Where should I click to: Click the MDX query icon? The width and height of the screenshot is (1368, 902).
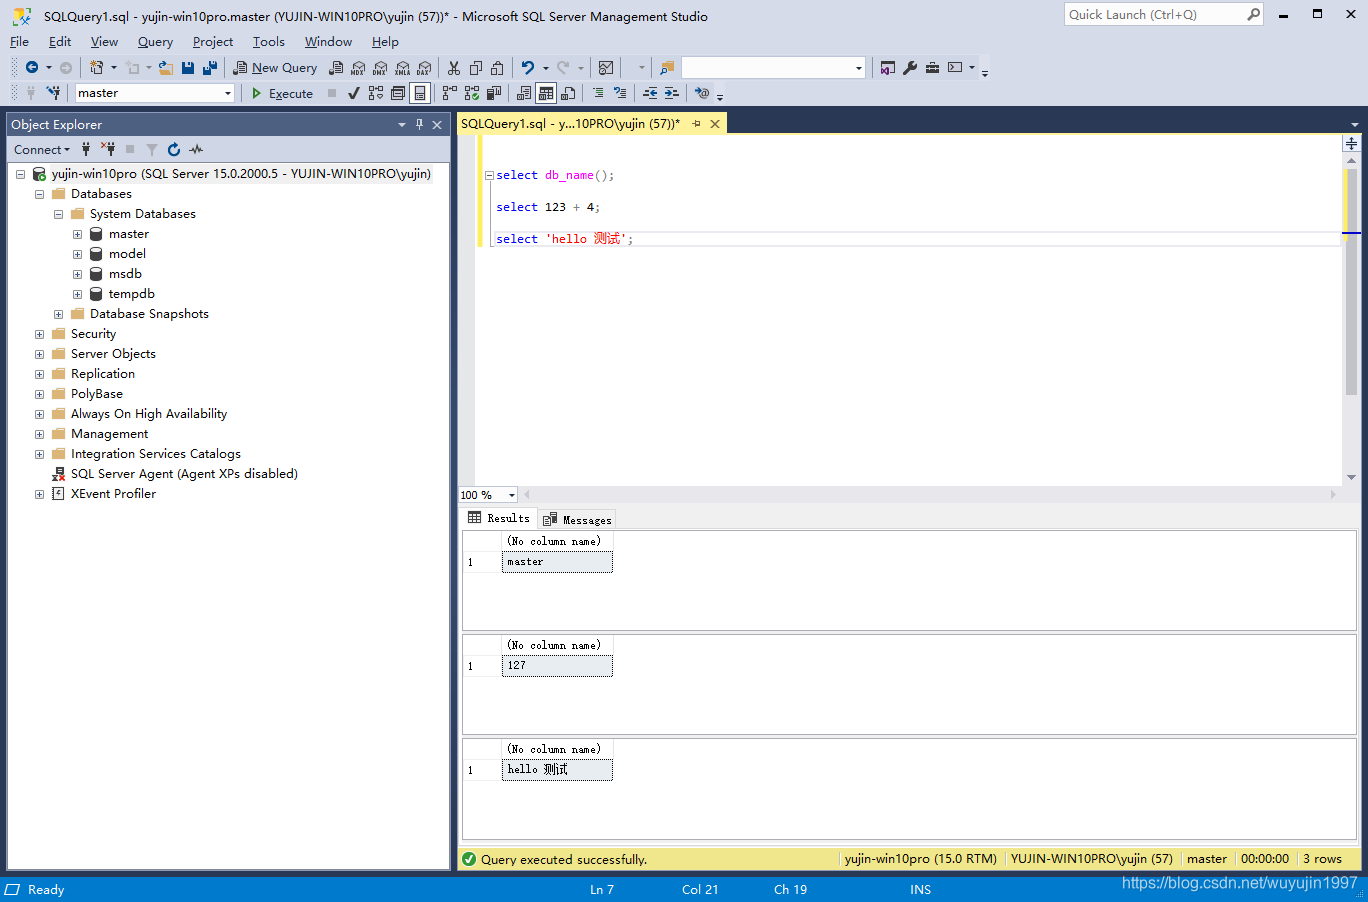[358, 68]
